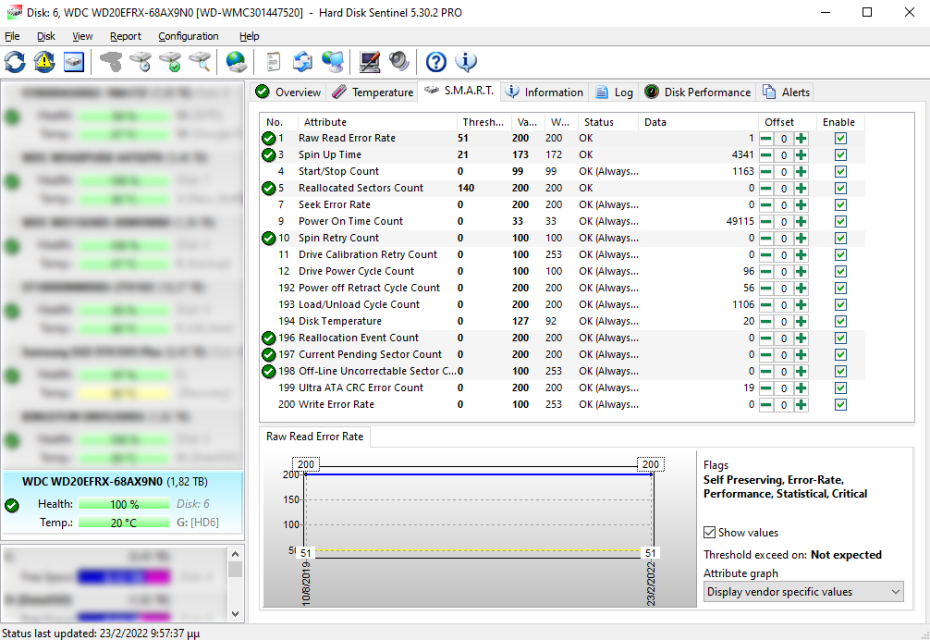Open the Configuration menu
The width and height of the screenshot is (930, 640).
click(x=188, y=36)
